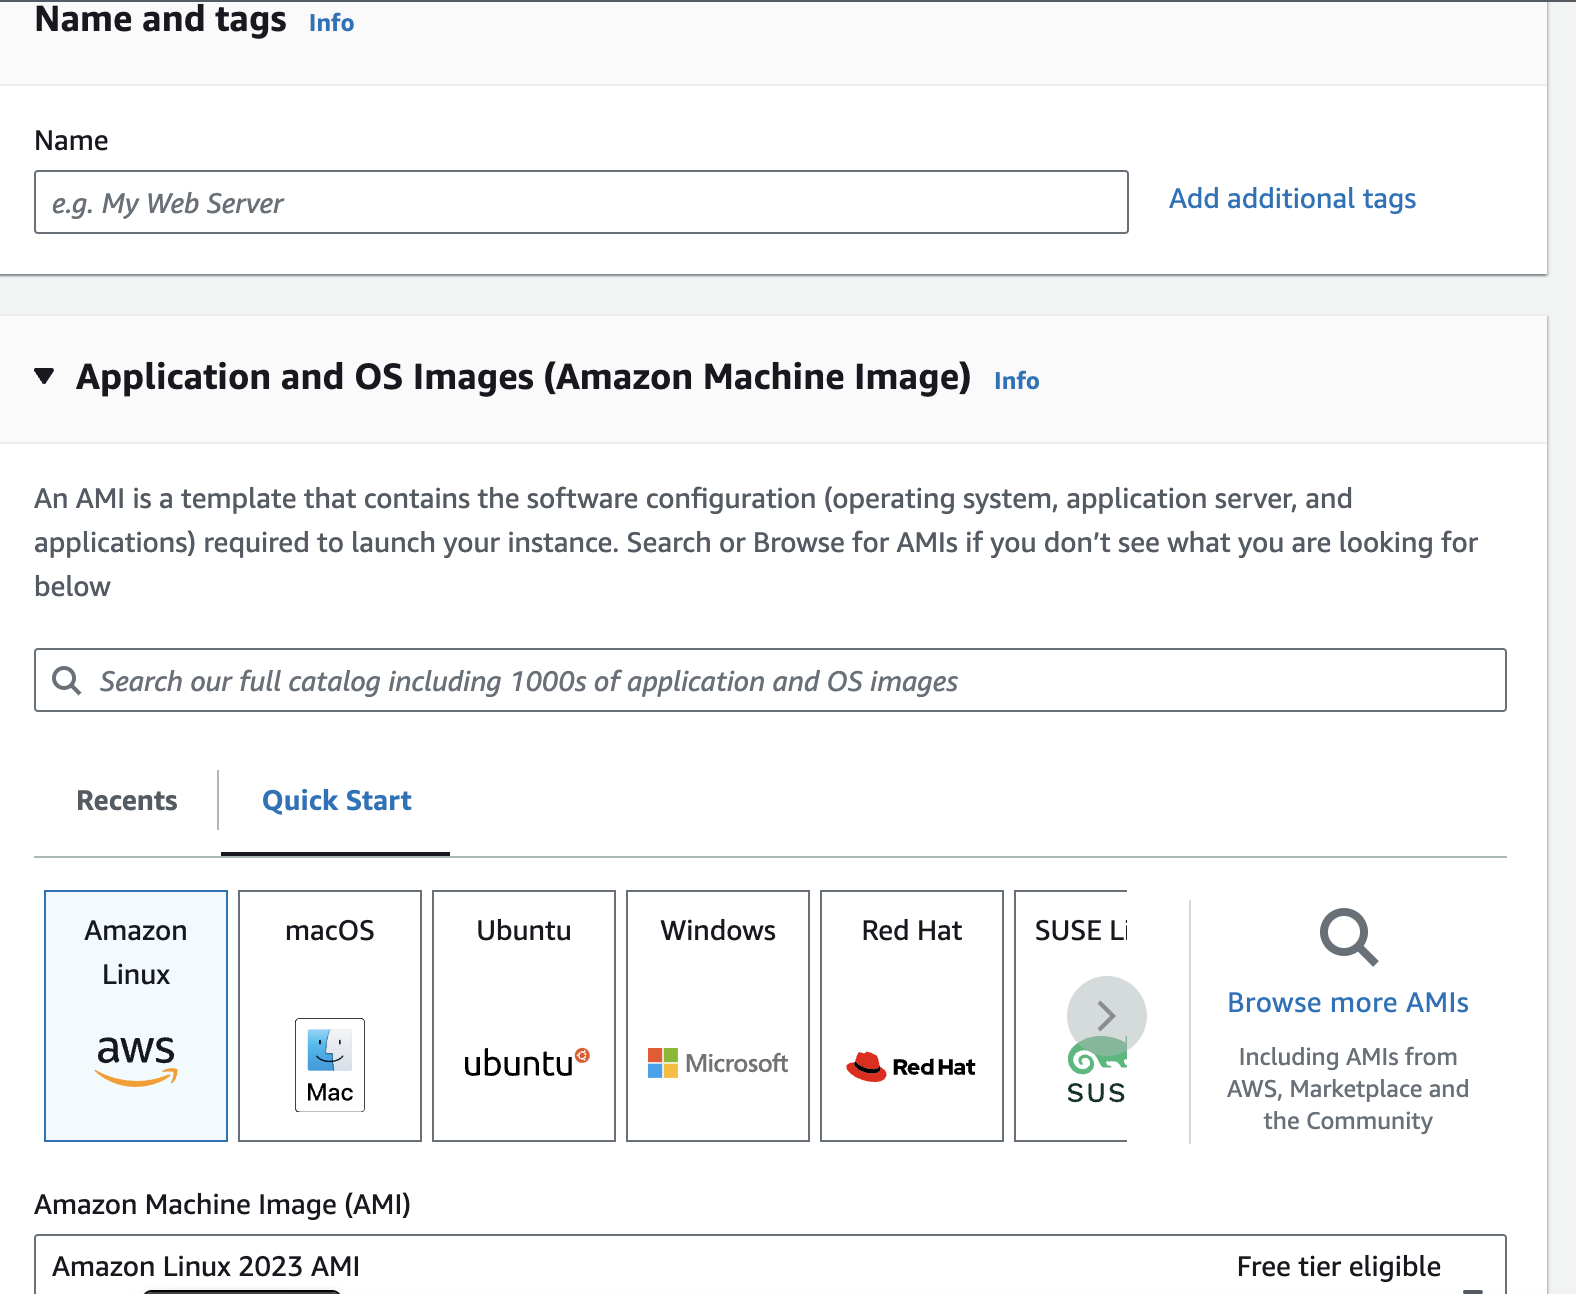Click the Browse more AMIs magnifier icon

[x=1348, y=937]
